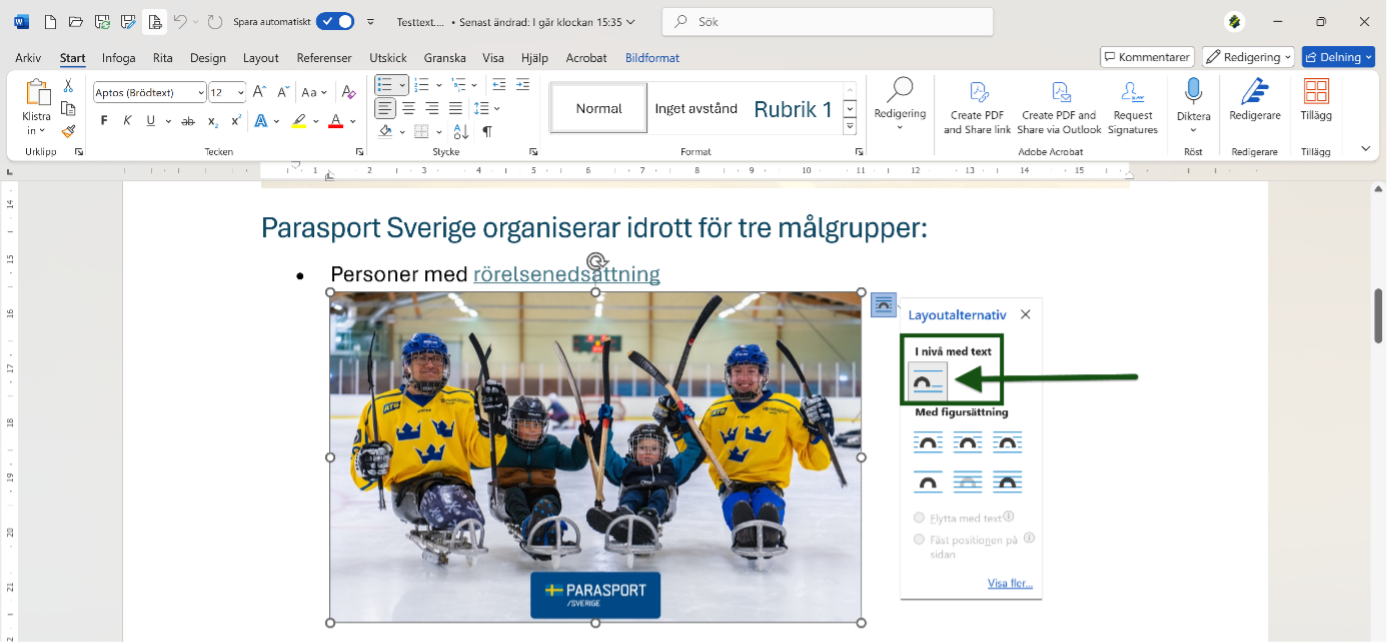The width and height of the screenshot is (1390, 644).
Task: Apply red font color
Action: click(x=336, y=121)
